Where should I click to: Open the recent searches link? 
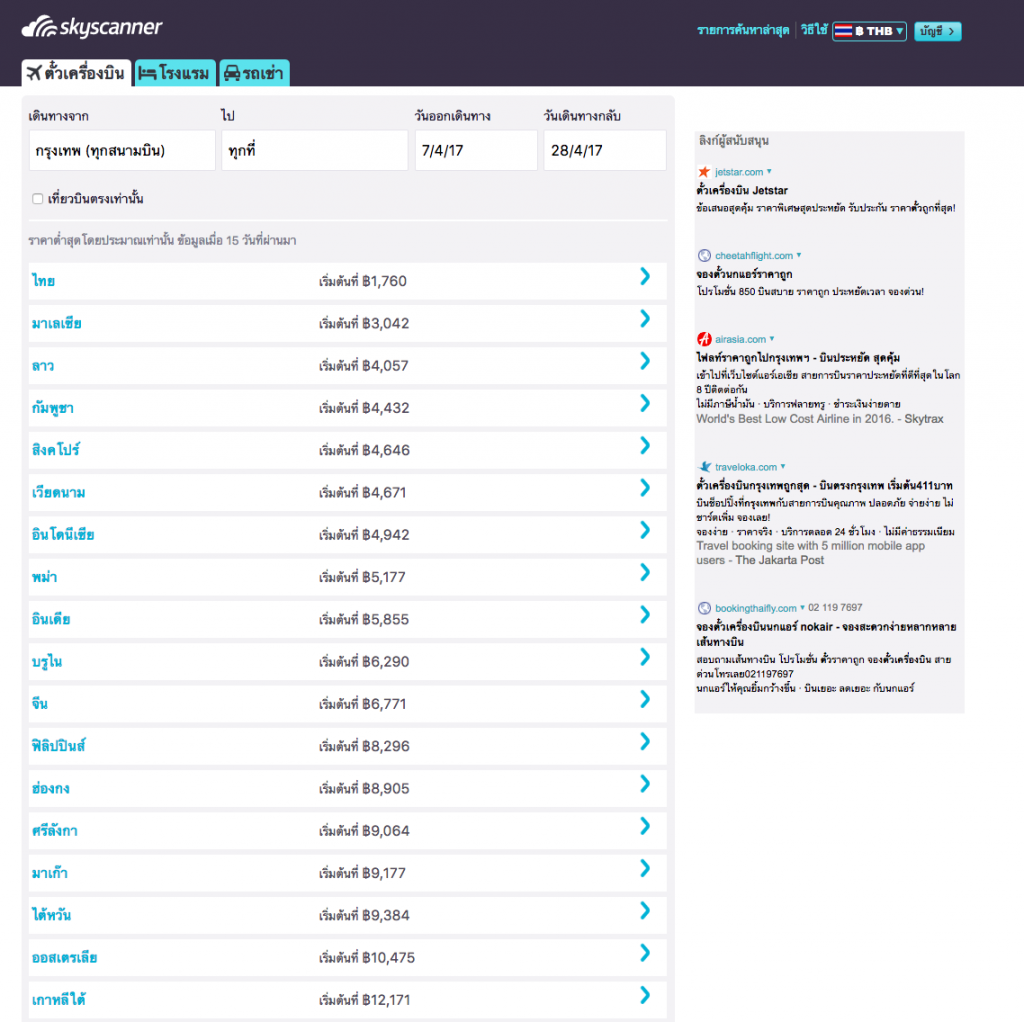pos(743,31)
